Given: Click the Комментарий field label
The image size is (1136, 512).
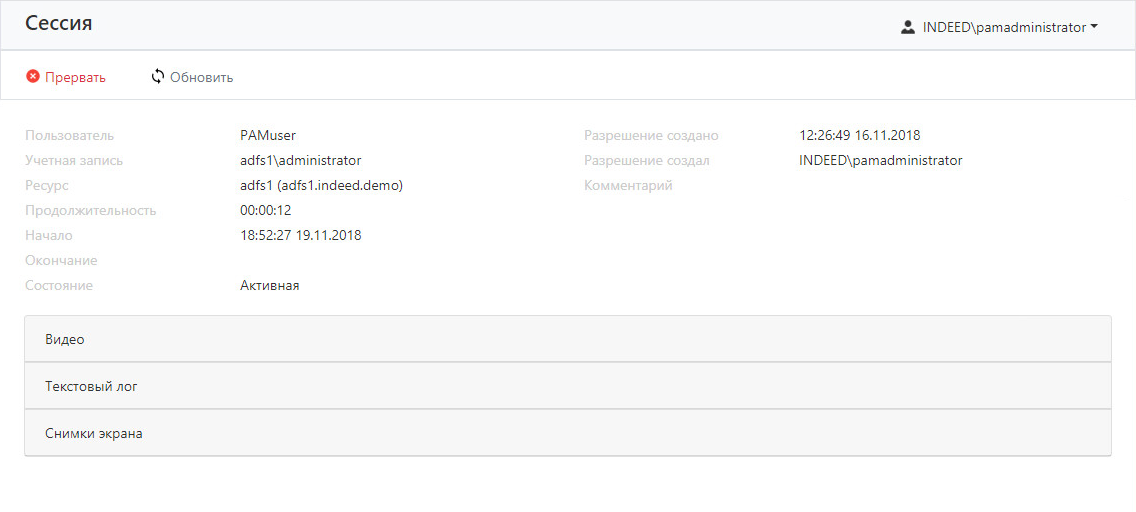Looking at the screenshot, I should [628, 185].
